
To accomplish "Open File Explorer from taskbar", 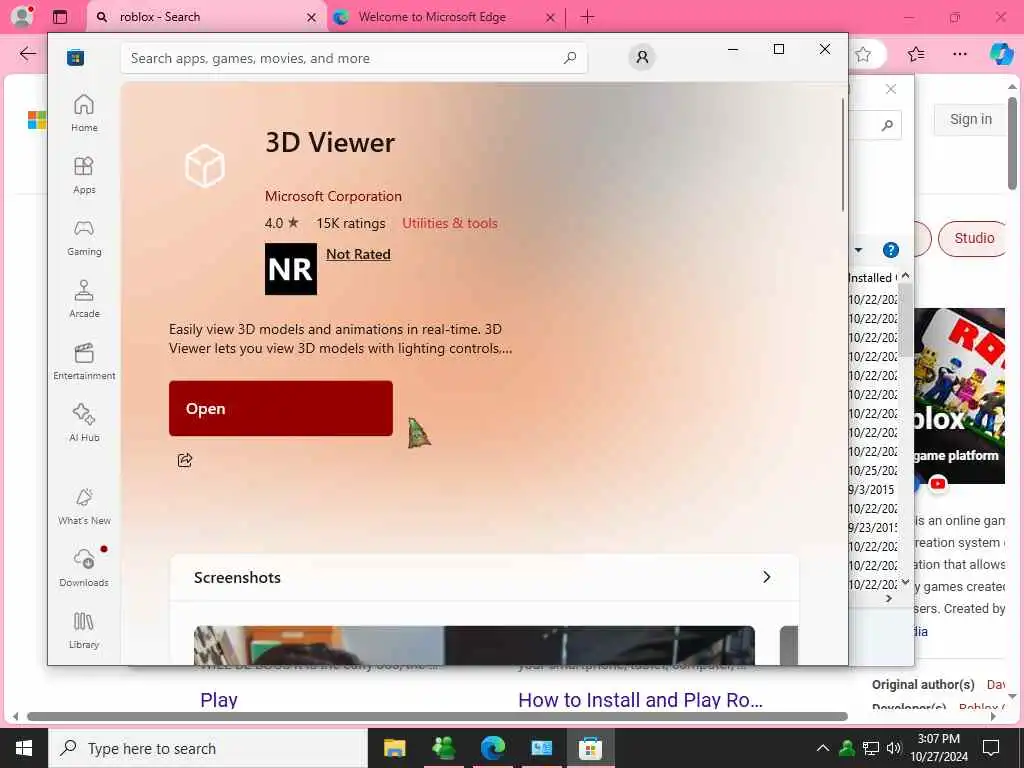I will [x=394, y=748].
